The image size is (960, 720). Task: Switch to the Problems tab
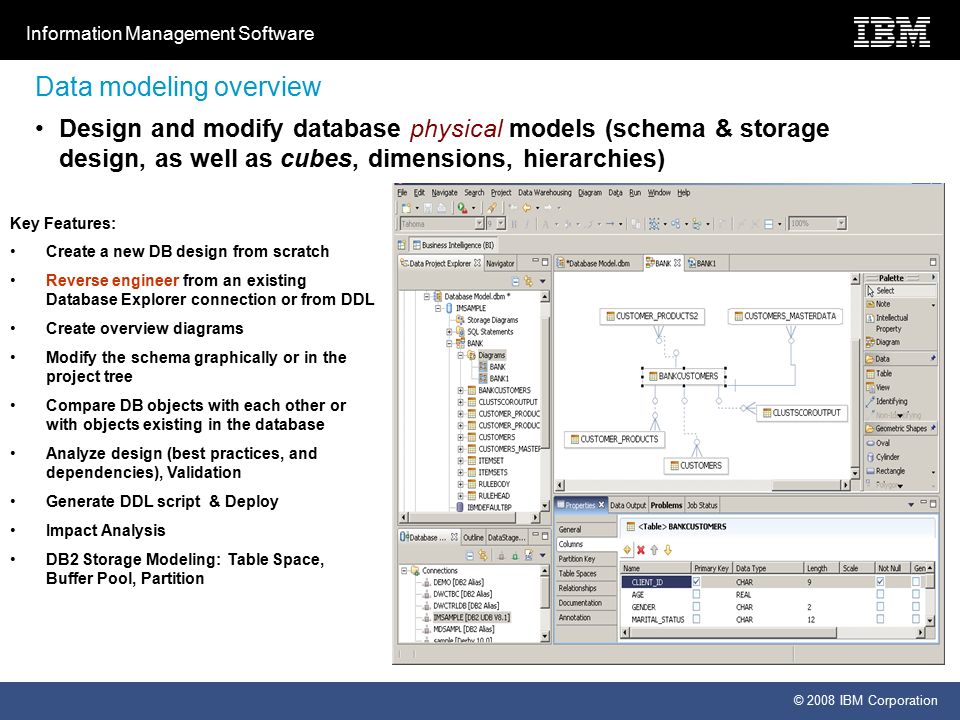666,505
